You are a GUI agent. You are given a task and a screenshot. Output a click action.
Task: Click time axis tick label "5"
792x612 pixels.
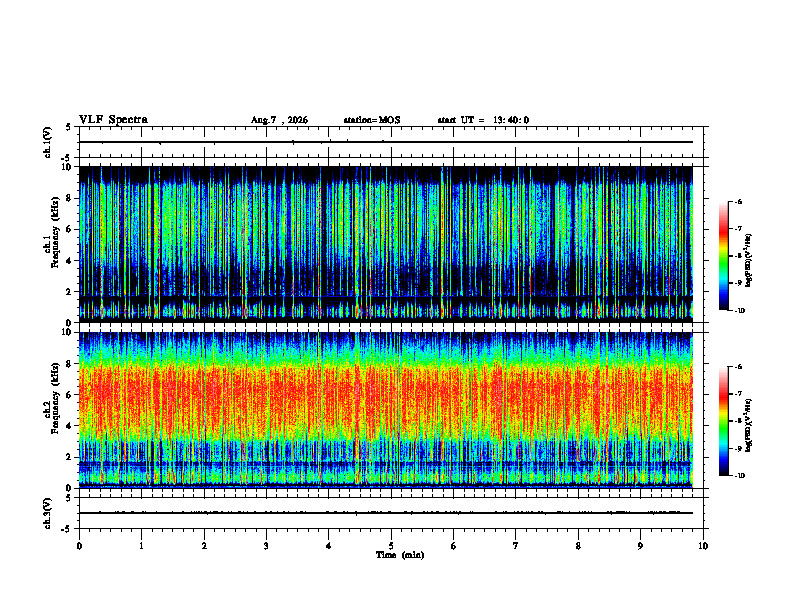click(x=391, y=546)
